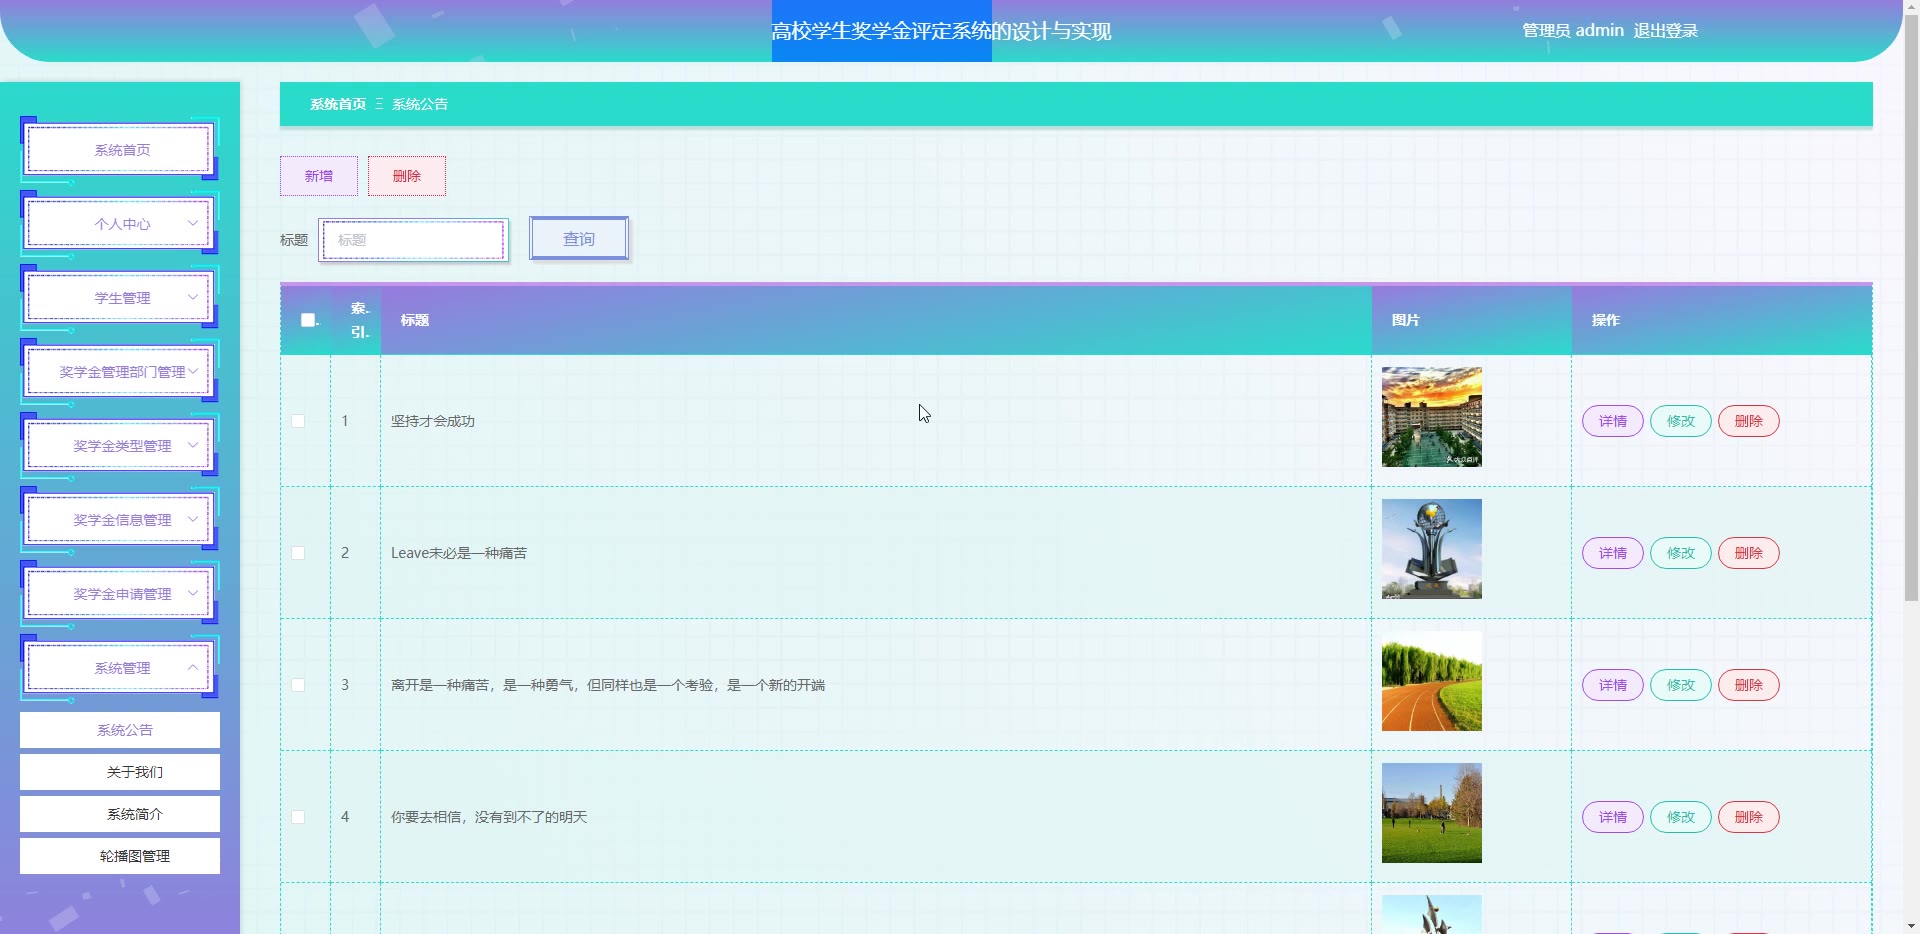Click 修改 for Leave未必是一种痛苦
This screenshot has height=934, width=1920.
1681,553
